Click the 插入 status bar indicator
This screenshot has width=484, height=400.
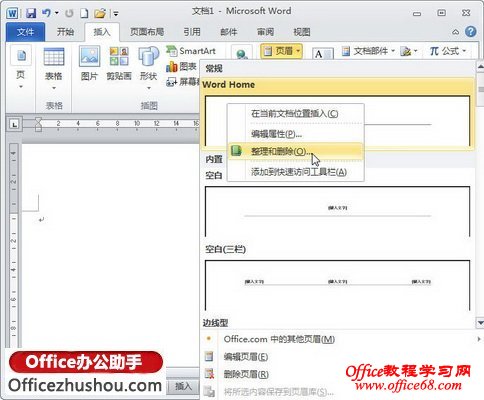point(183,386)
